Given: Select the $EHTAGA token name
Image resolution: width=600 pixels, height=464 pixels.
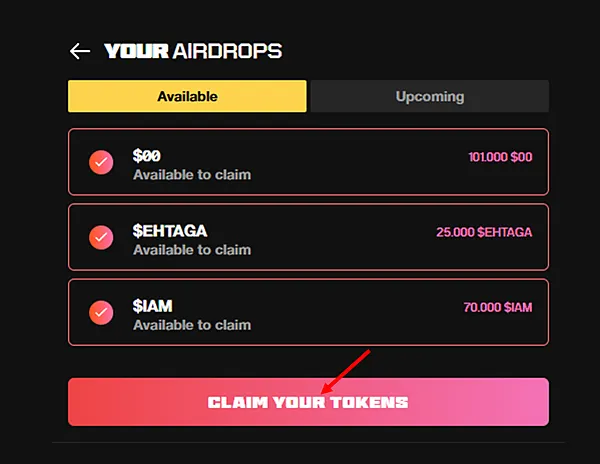Looking at the screenshot, I should pyautogui.click(x=170, y=231).
